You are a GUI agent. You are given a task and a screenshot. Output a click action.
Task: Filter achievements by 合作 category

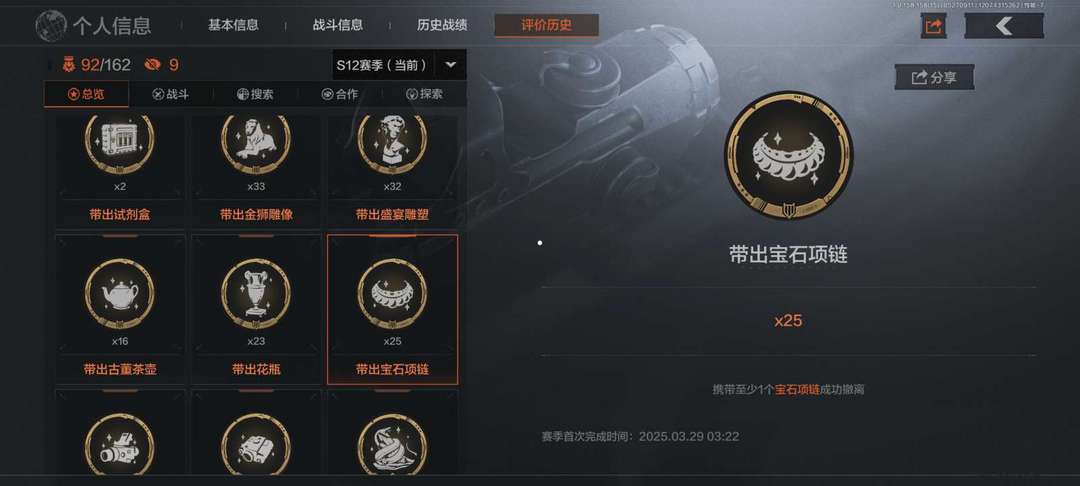click(340, 94)
